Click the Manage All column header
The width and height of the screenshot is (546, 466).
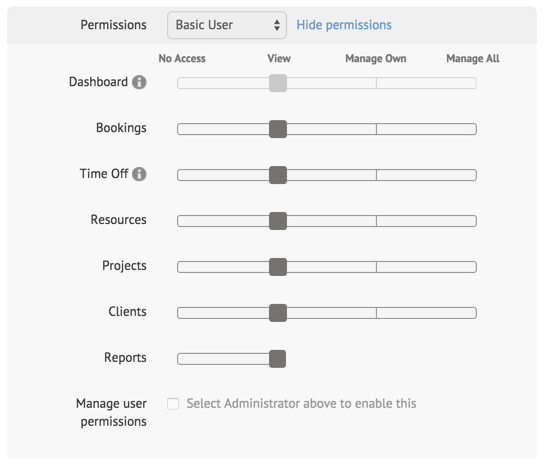click(473, 59)
